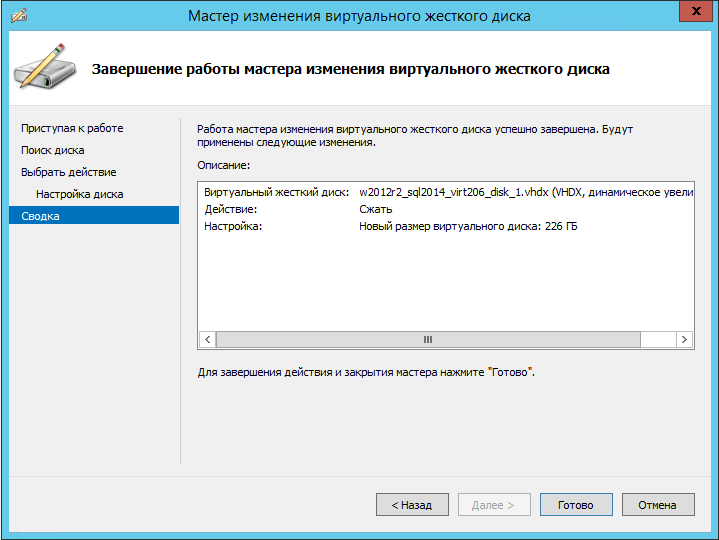Close the wizard with the X button
719x540 pixels.
click(x=695, y=11)
